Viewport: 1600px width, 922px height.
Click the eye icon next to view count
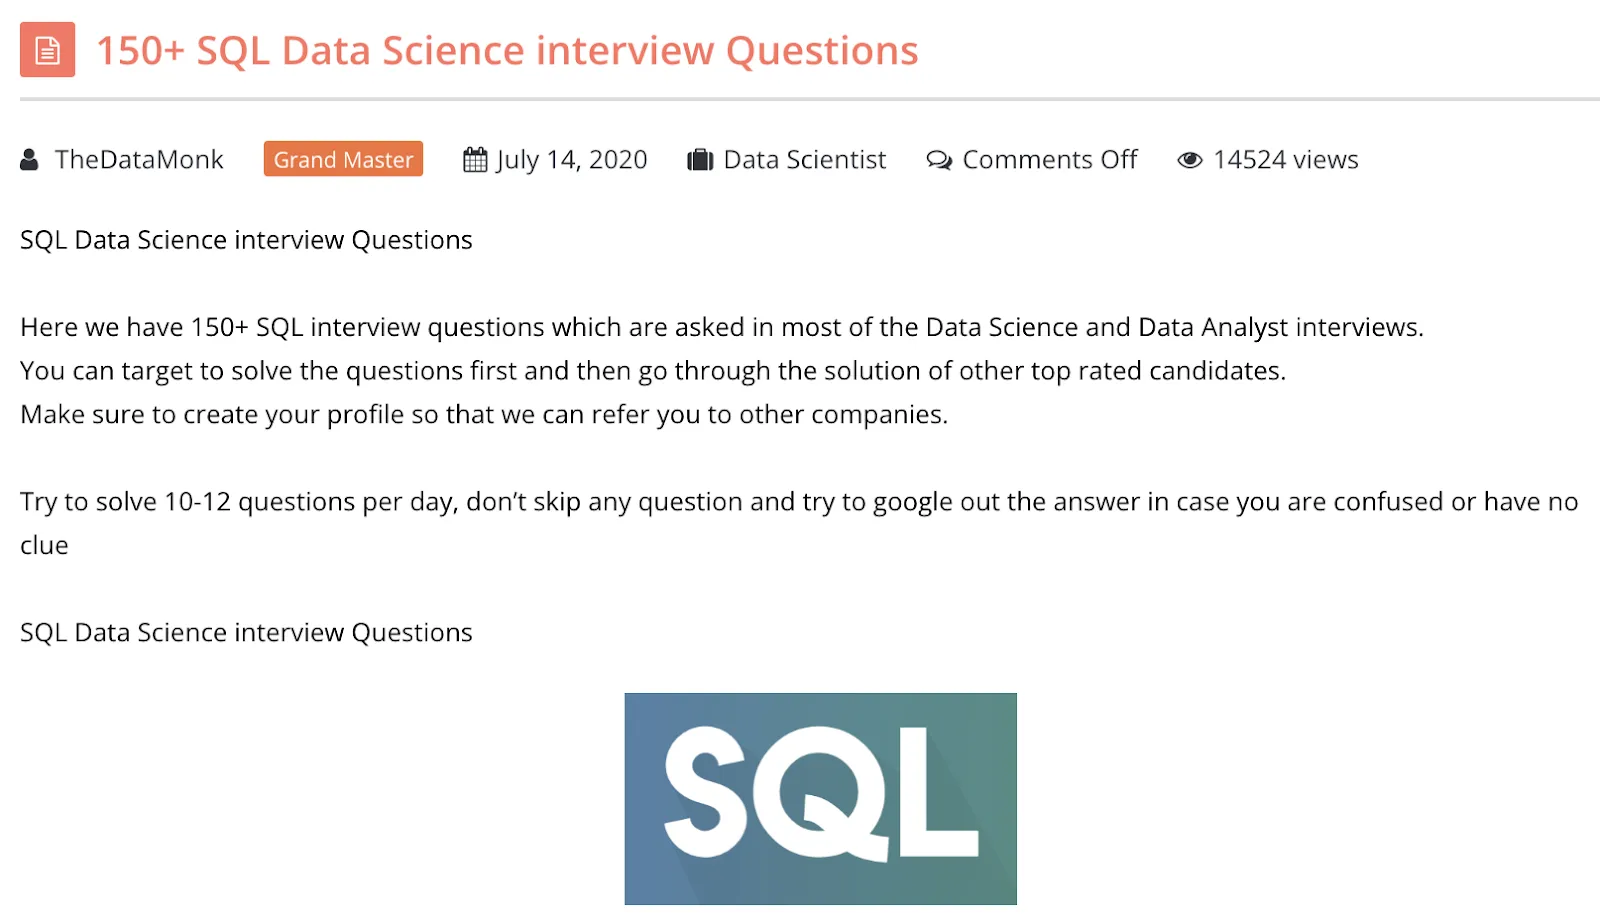coord(1190,159)
